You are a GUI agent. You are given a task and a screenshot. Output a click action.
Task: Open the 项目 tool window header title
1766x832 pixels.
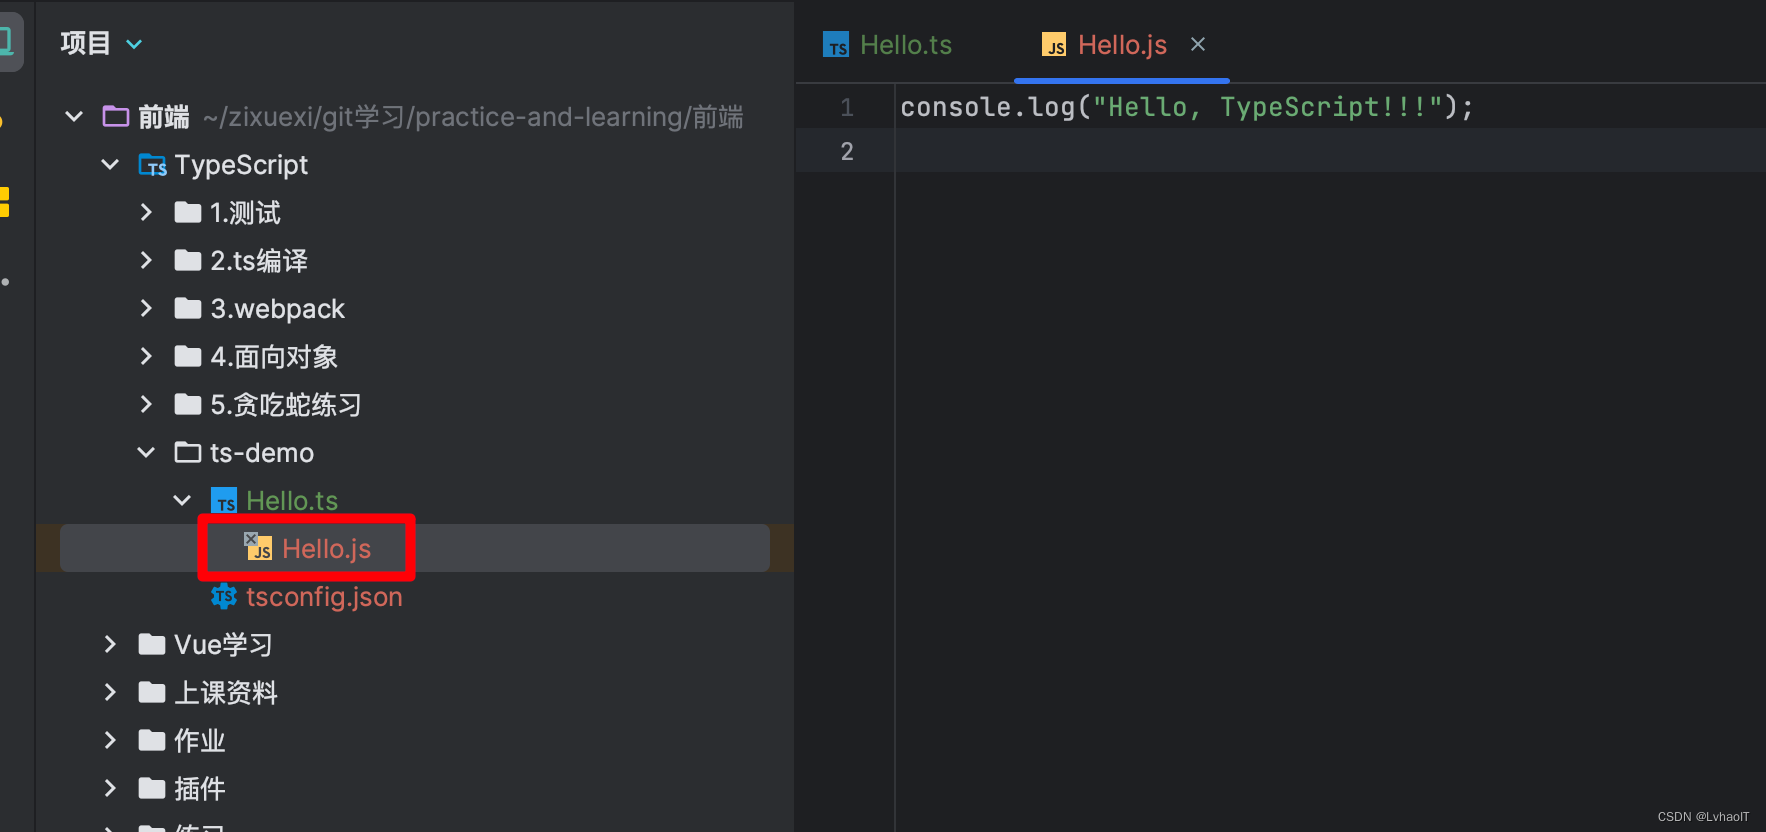(x=85, y=43)
